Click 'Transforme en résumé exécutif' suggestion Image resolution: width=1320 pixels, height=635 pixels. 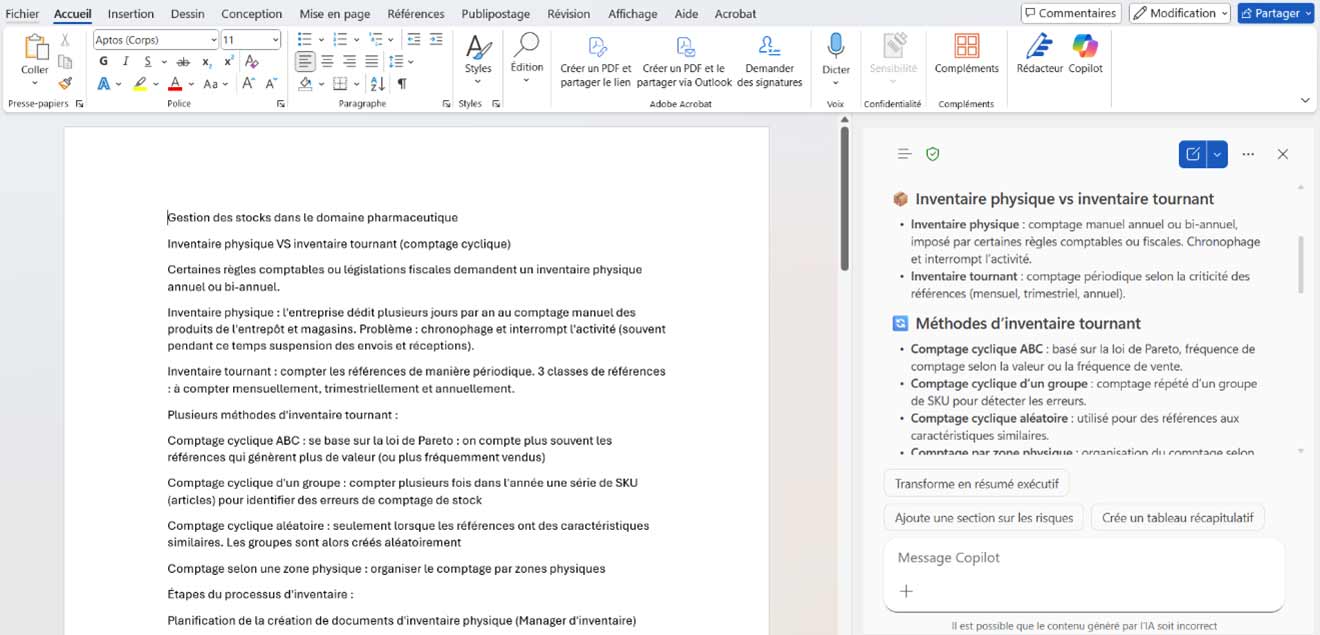976,484
